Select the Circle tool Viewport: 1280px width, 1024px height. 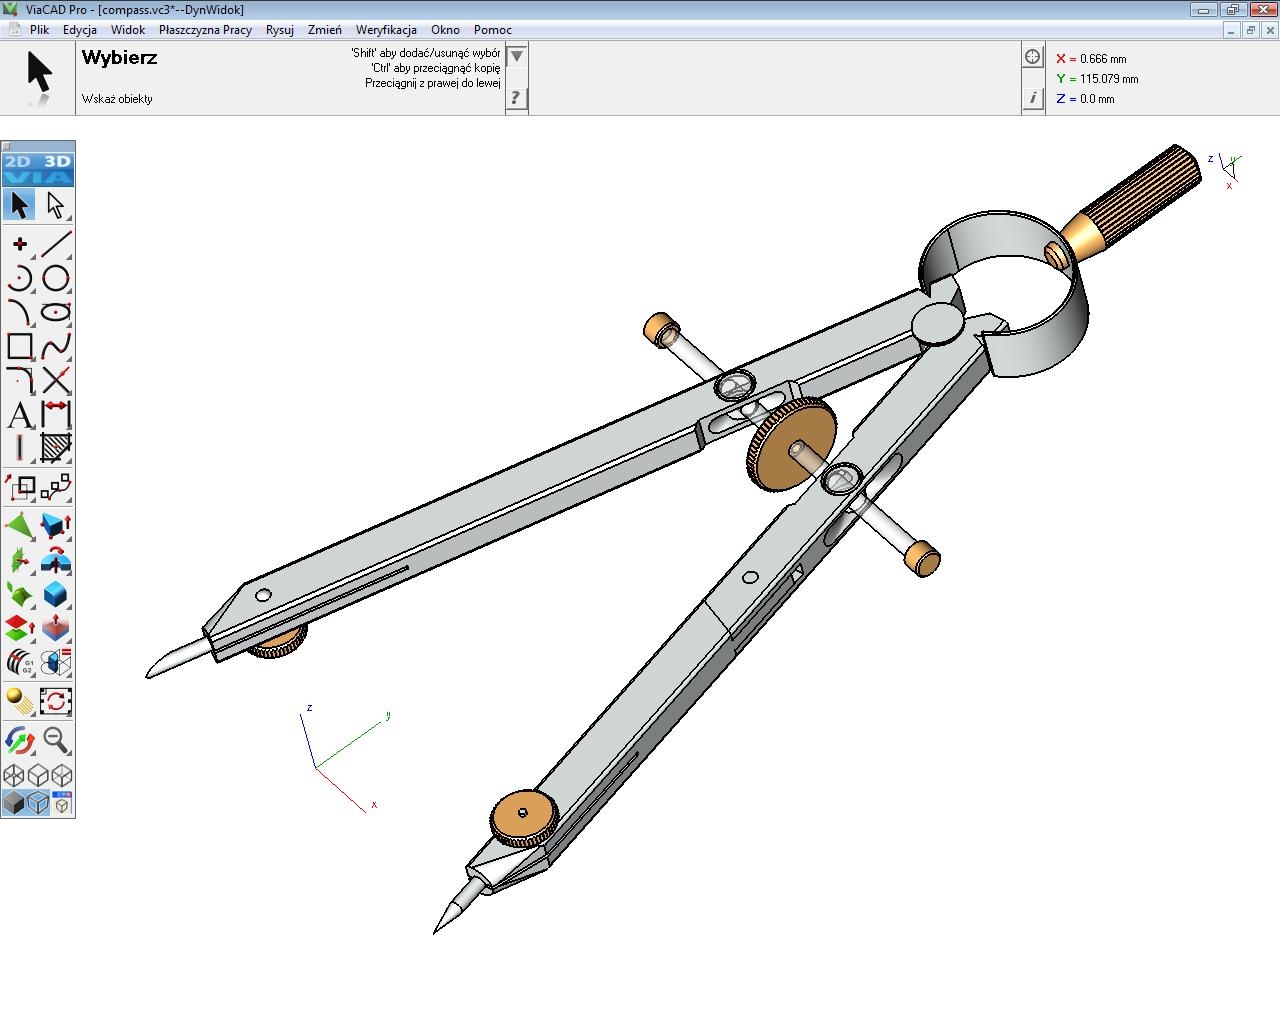[56, 278]
